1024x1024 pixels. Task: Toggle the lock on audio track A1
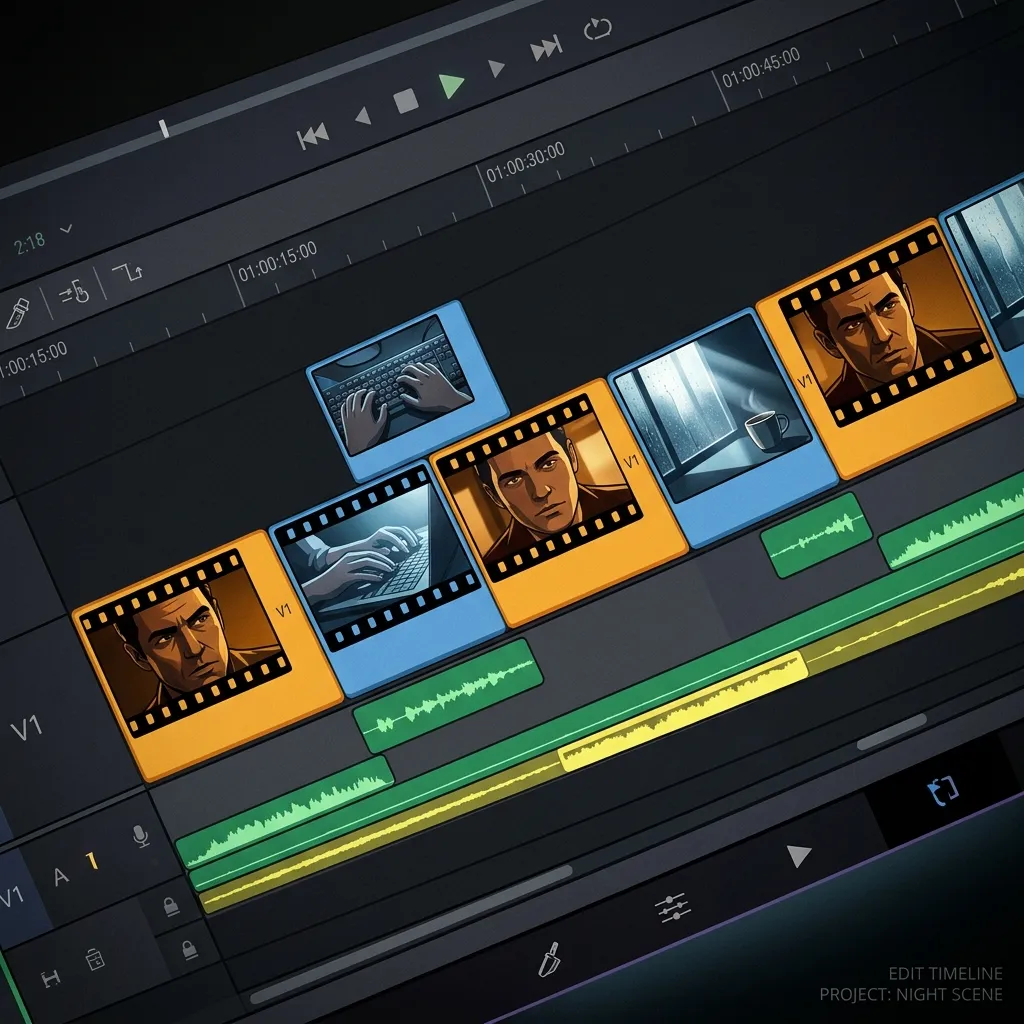click(171, 906)
